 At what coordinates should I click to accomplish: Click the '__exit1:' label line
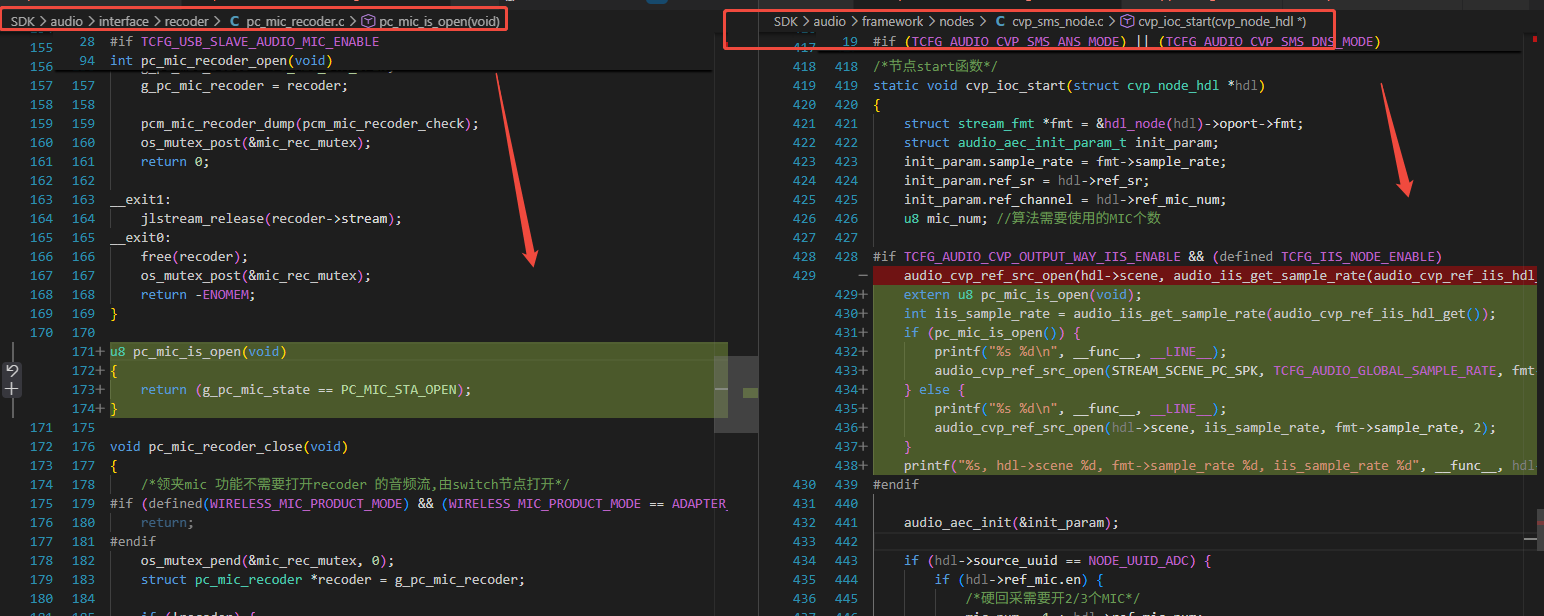[x=138, y=199]
